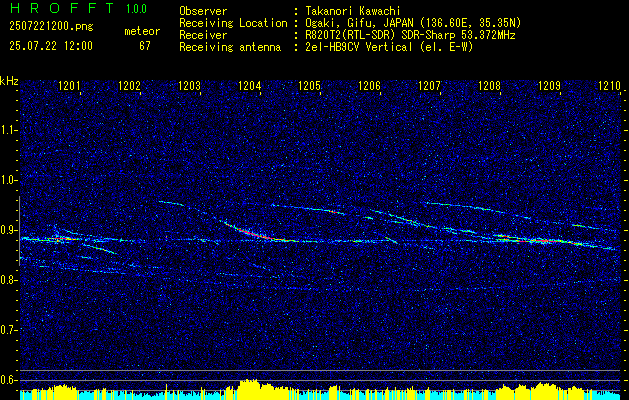
Task: Click the 1201 time marker
Action: point(69,86)
